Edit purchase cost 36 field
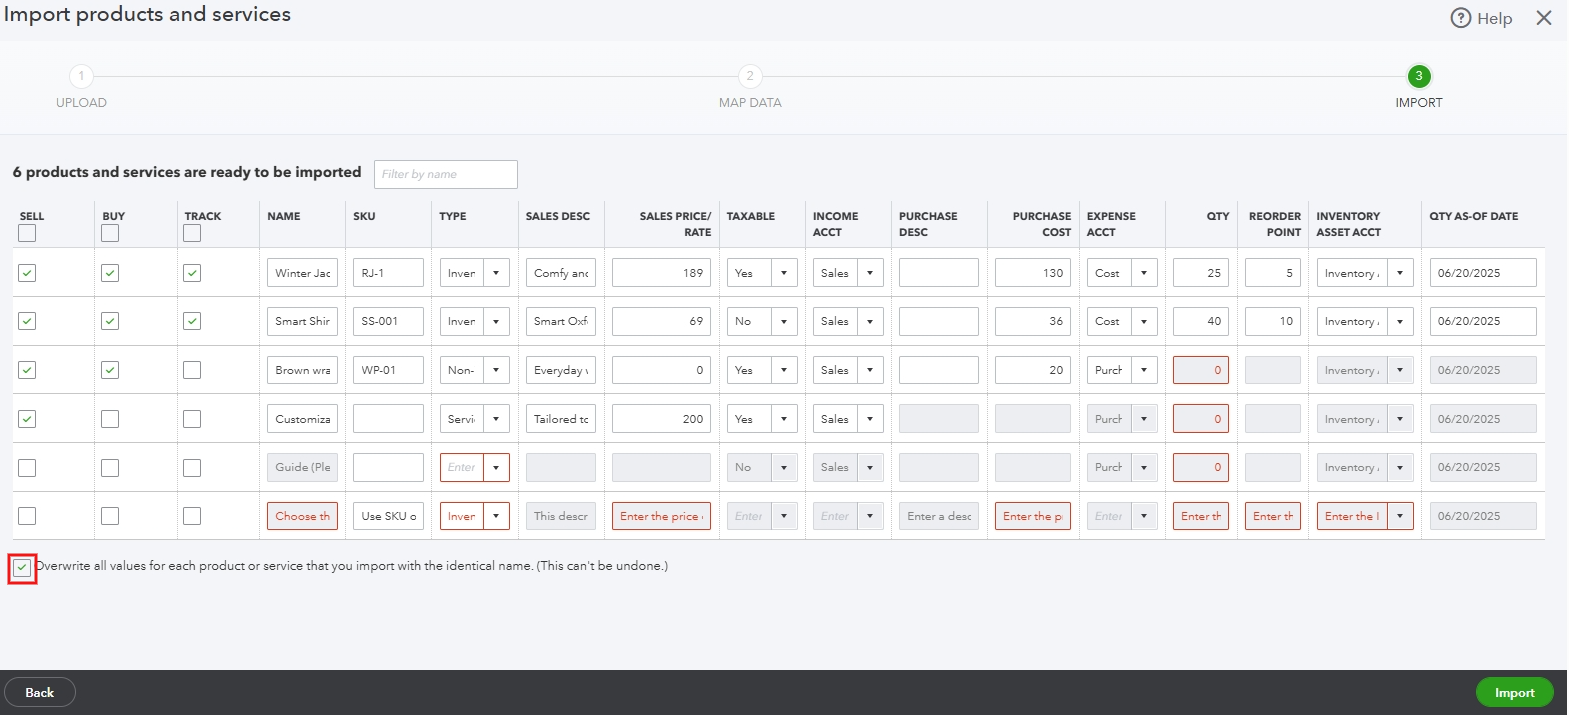This screenshot has width=1569, height=715. point(1033,321)
